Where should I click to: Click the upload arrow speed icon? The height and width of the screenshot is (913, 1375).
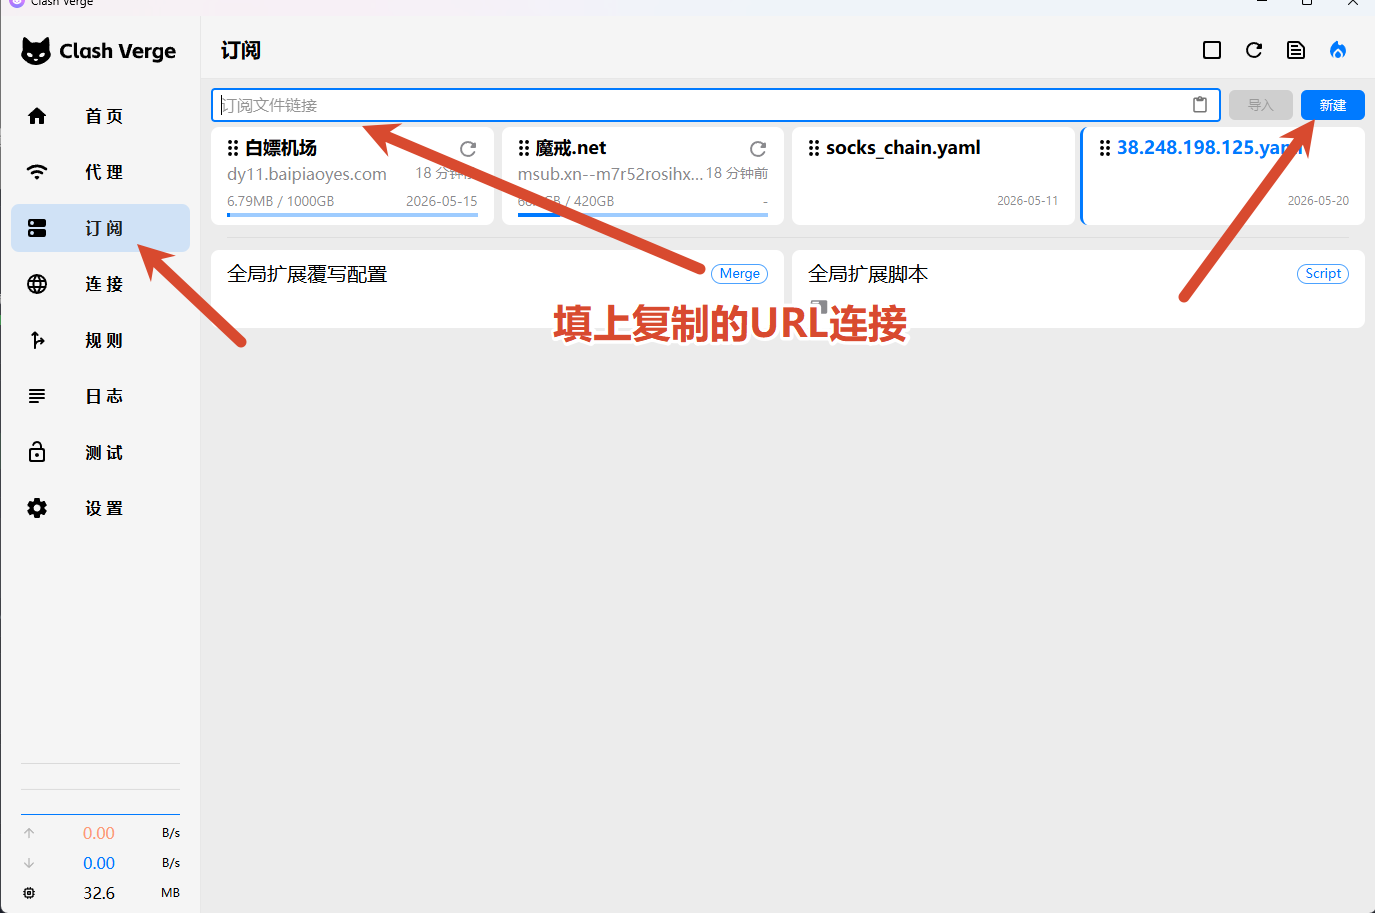29,833
